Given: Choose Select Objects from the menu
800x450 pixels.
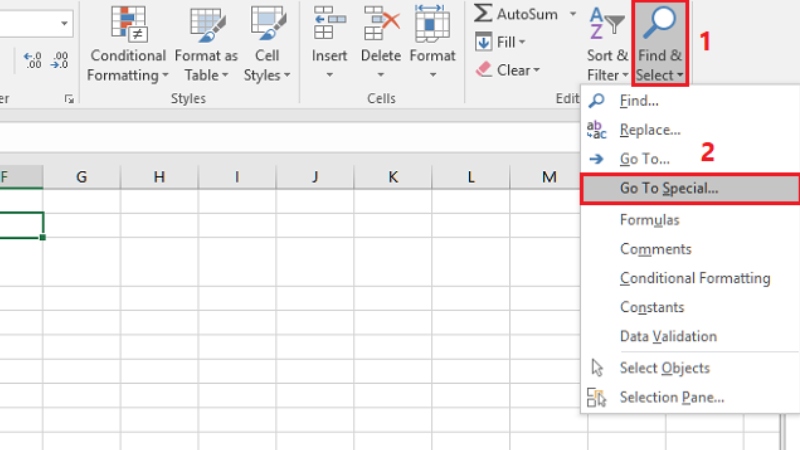Looking at the screenshot, I should 690,368.
